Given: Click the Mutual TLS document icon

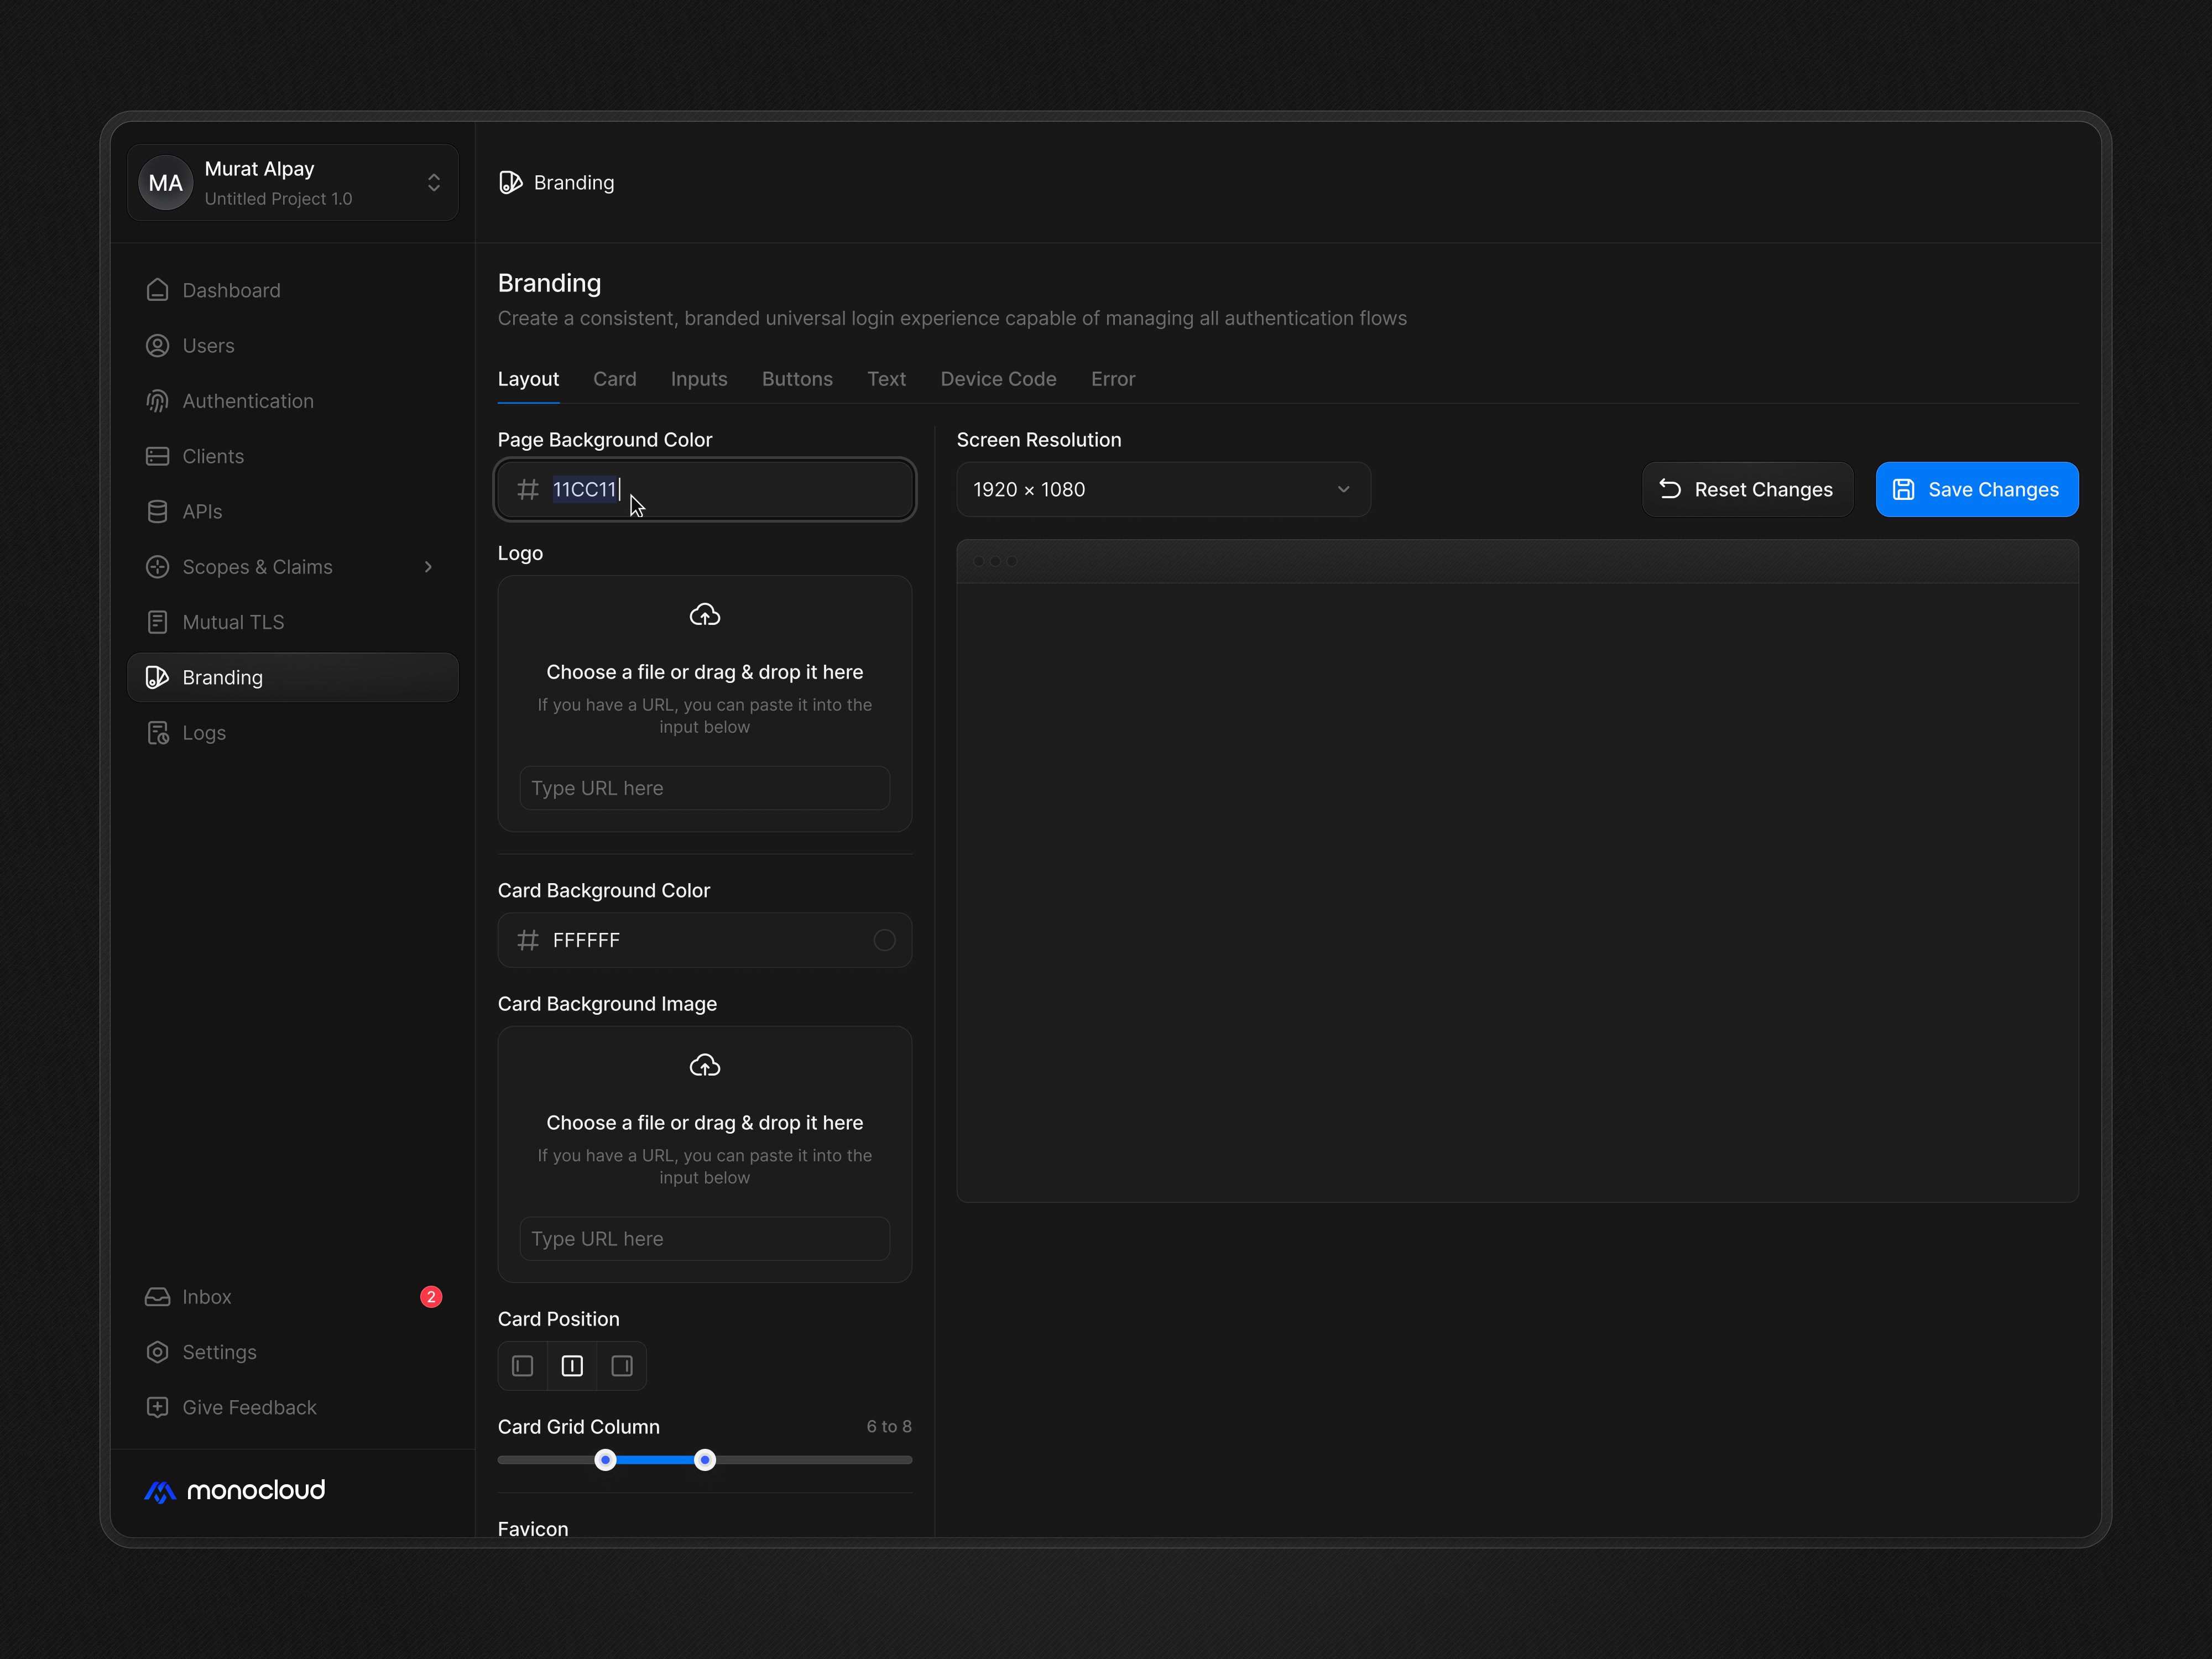Looking at the screenshot, I should [157, 622].
